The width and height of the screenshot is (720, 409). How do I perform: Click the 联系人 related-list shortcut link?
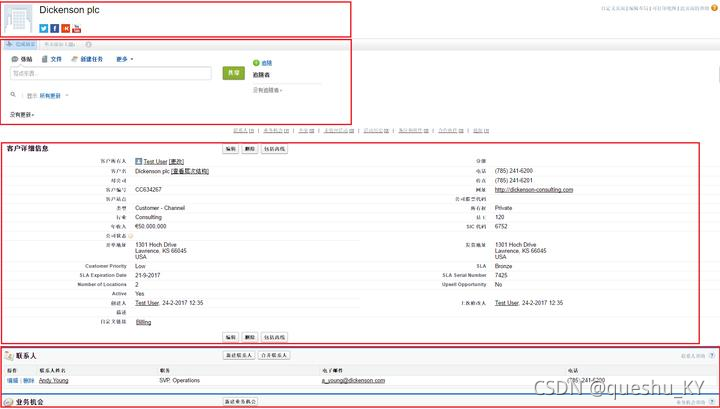pyautogui.click(x=243, y=131)
